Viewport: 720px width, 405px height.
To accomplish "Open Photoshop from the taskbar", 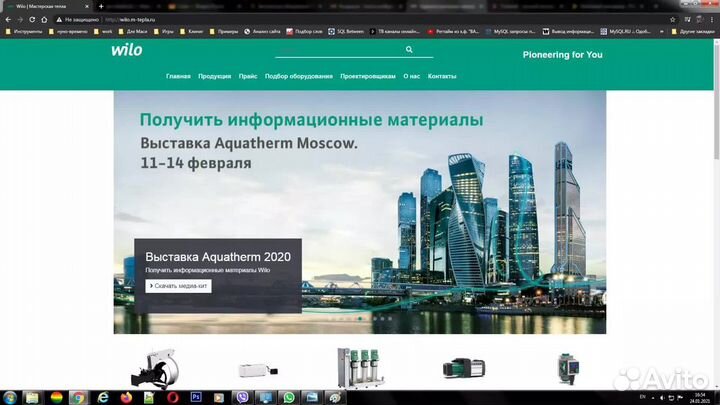I will tap(196, 398).
